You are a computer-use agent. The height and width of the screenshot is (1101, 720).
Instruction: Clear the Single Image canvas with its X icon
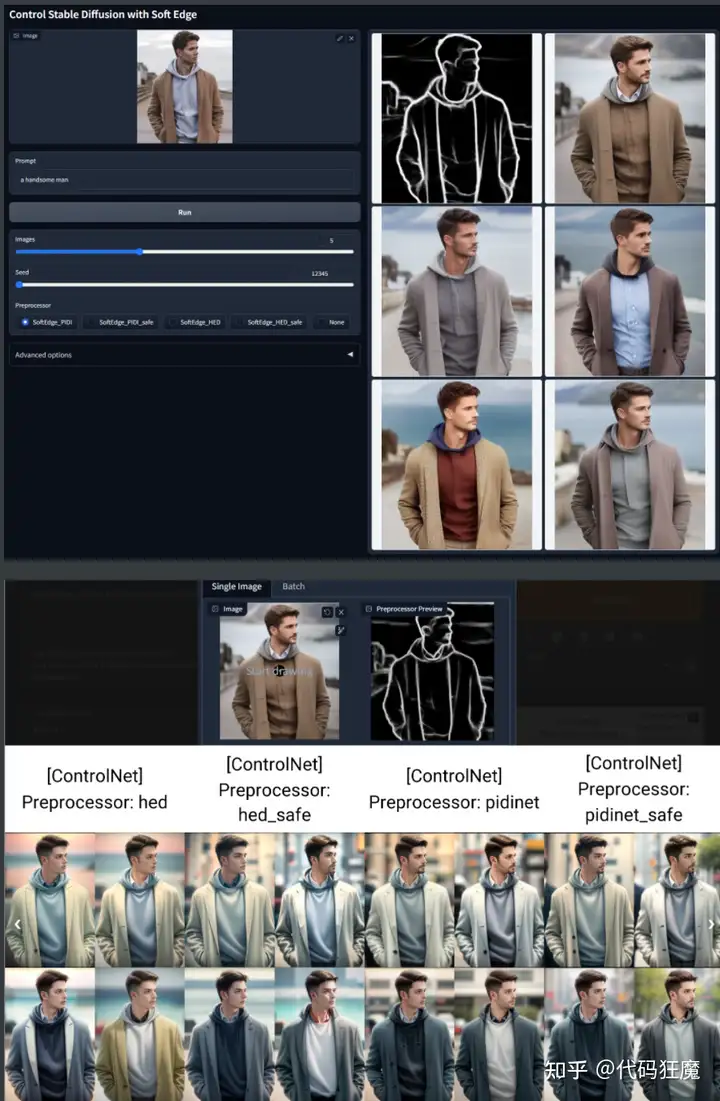pos(341,612)
